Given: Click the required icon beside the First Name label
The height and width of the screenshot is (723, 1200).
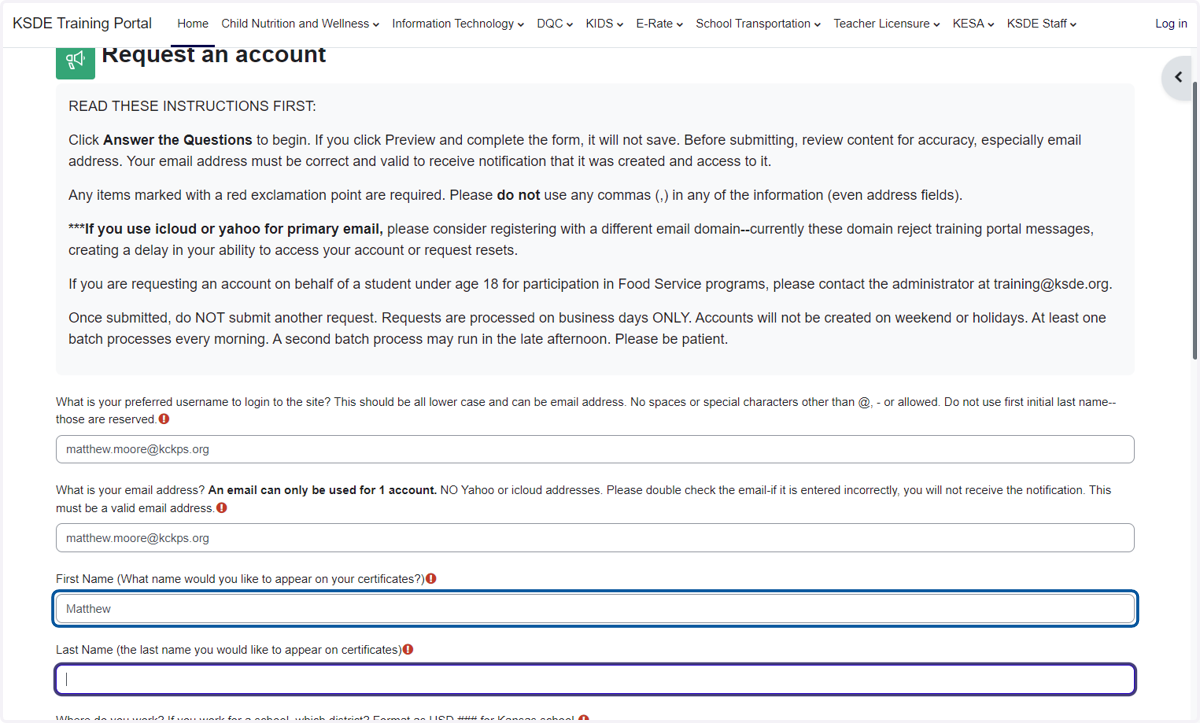Looking at the screenshot, I should tap(431, 579).
